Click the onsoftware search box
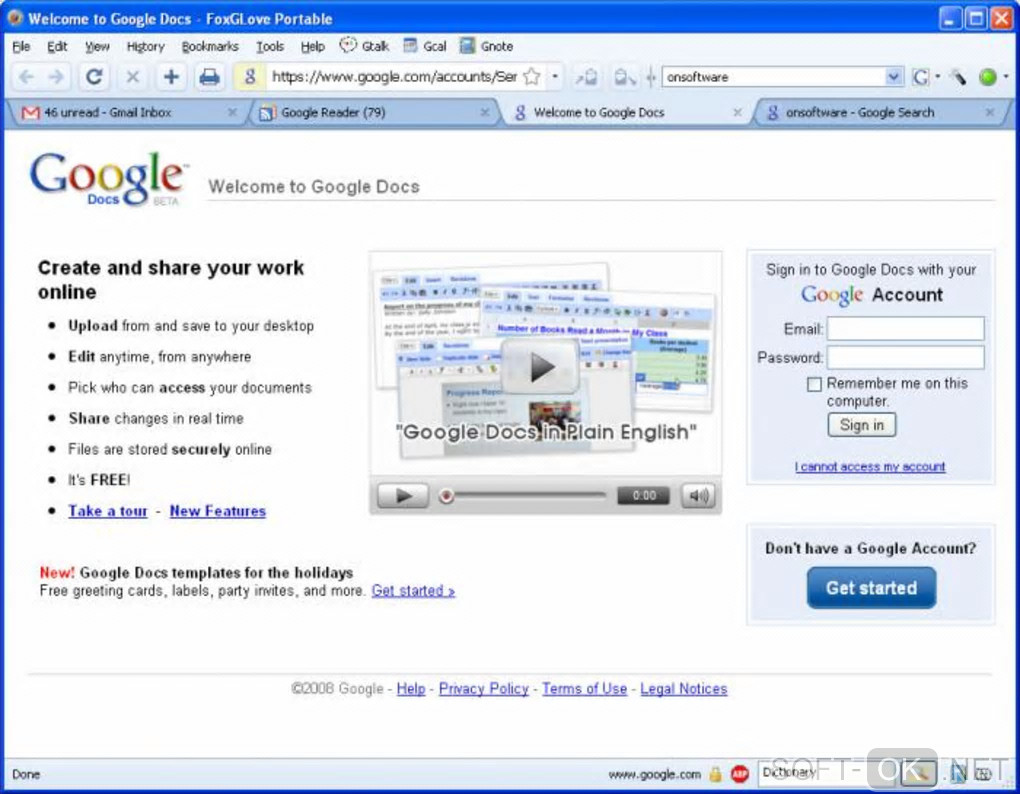 pos(775,77)
